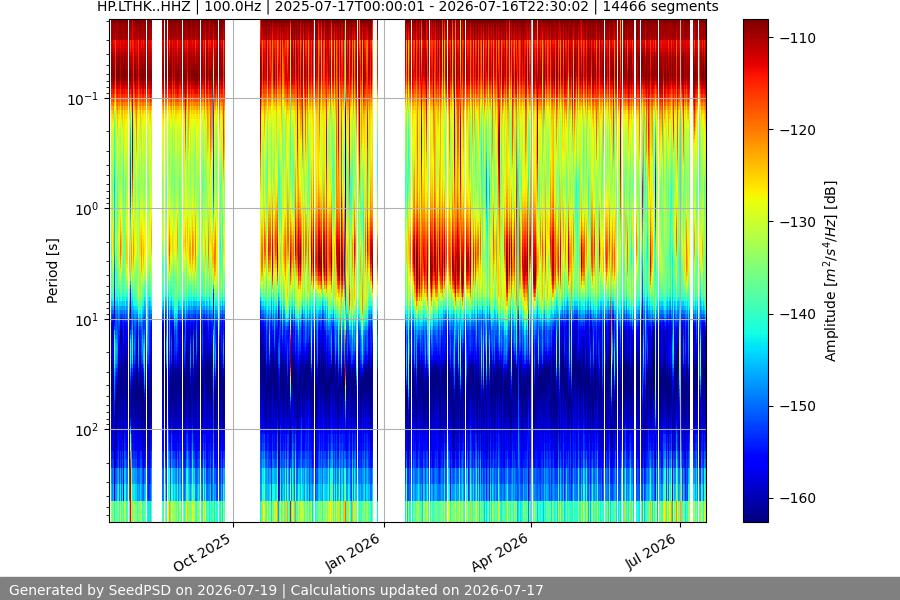Click the end time '2026-07-16T22:30:02' in title
Viewport: 900px width, 600px height.
(513, 7)
